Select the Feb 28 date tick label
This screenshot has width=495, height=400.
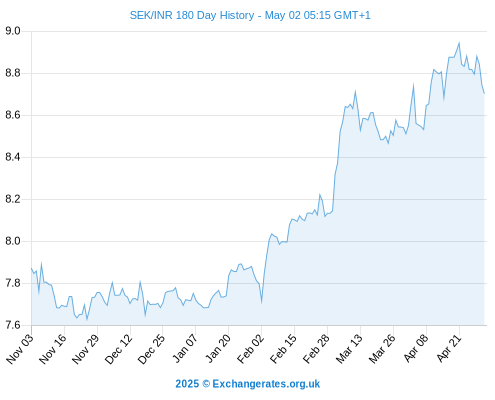pos(316,348)
